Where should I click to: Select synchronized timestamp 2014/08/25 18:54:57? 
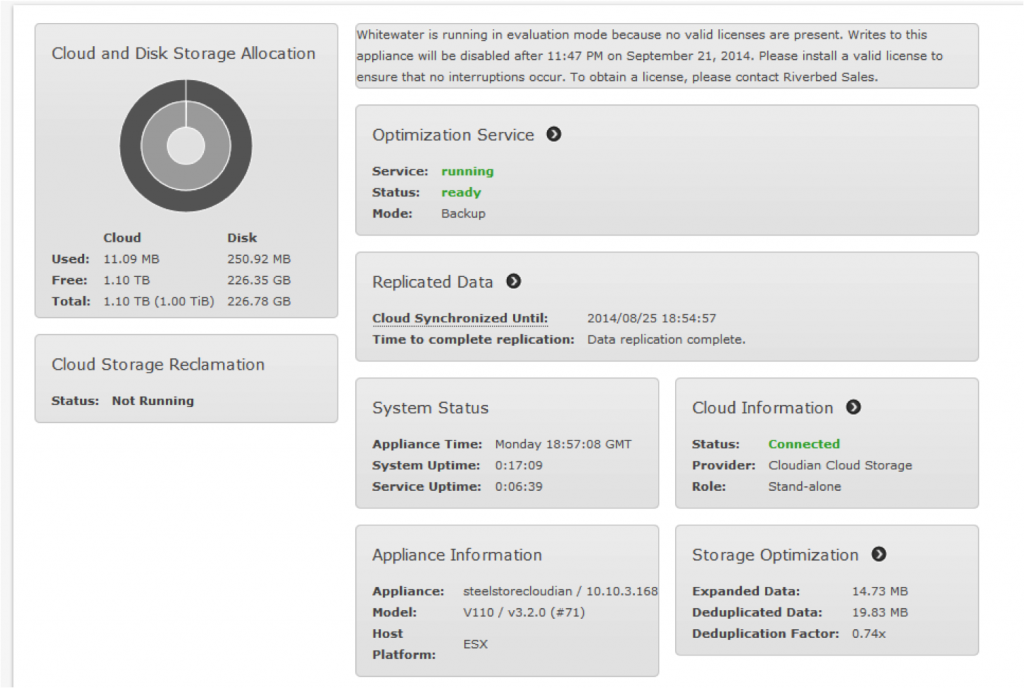point(652,319)
